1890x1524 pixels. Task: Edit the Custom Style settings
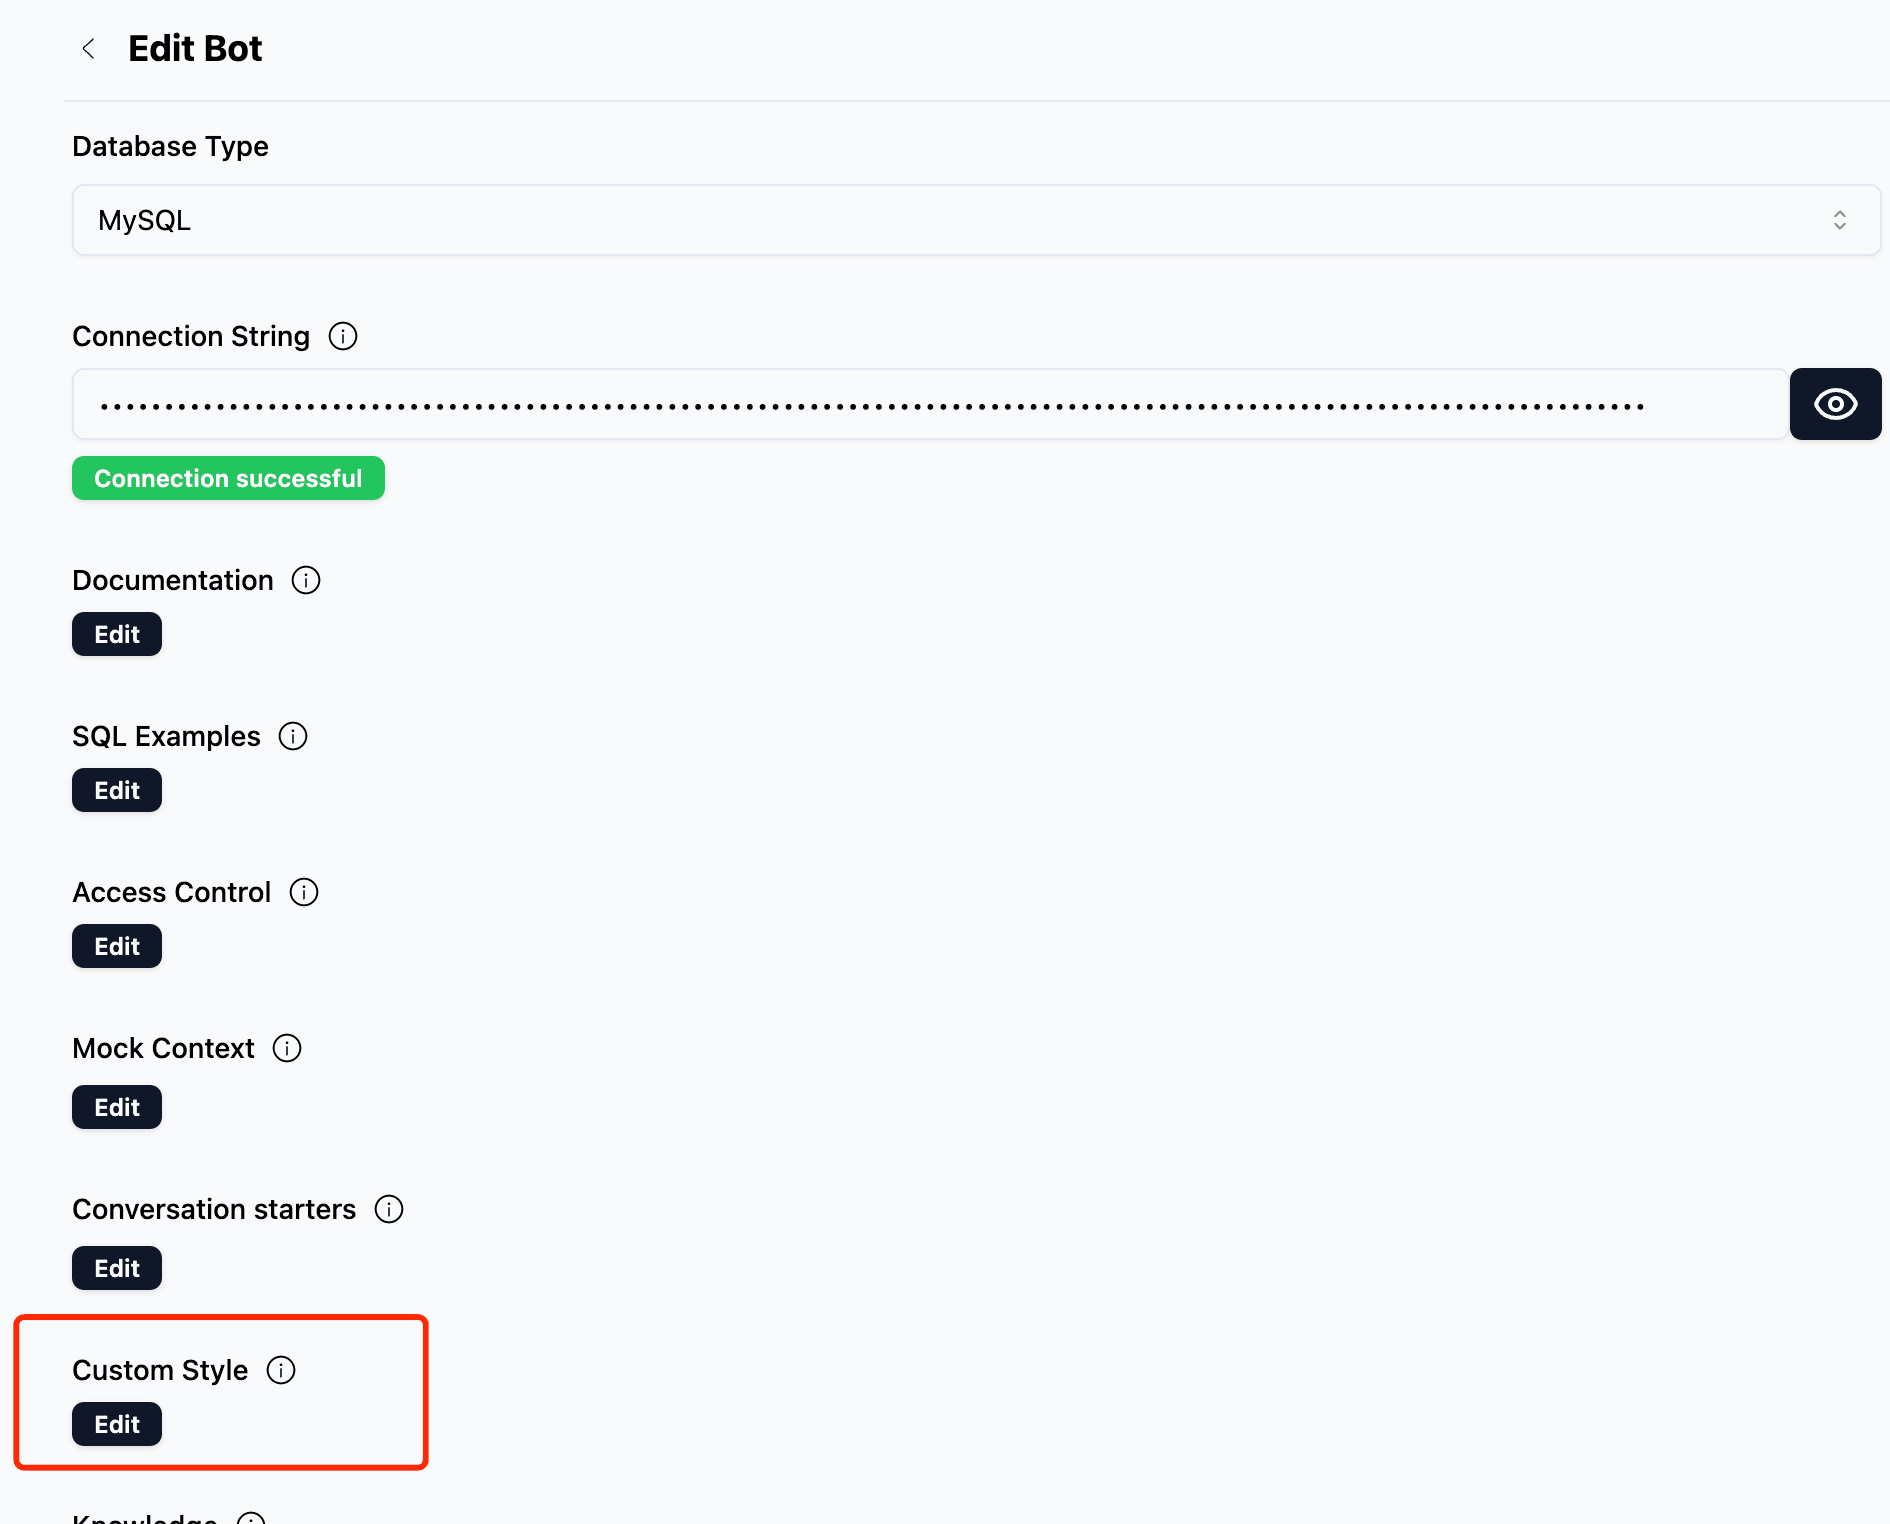pyautogui.click(x=116, y=1424)
